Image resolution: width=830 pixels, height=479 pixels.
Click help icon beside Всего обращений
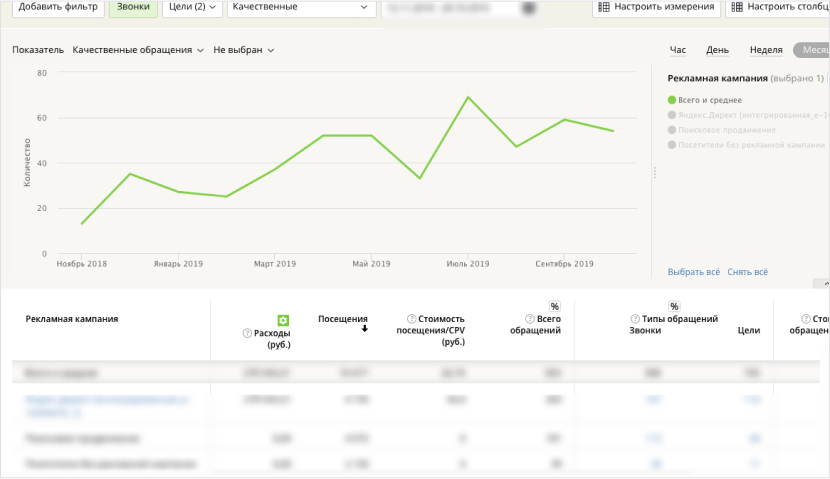point(527,319)
